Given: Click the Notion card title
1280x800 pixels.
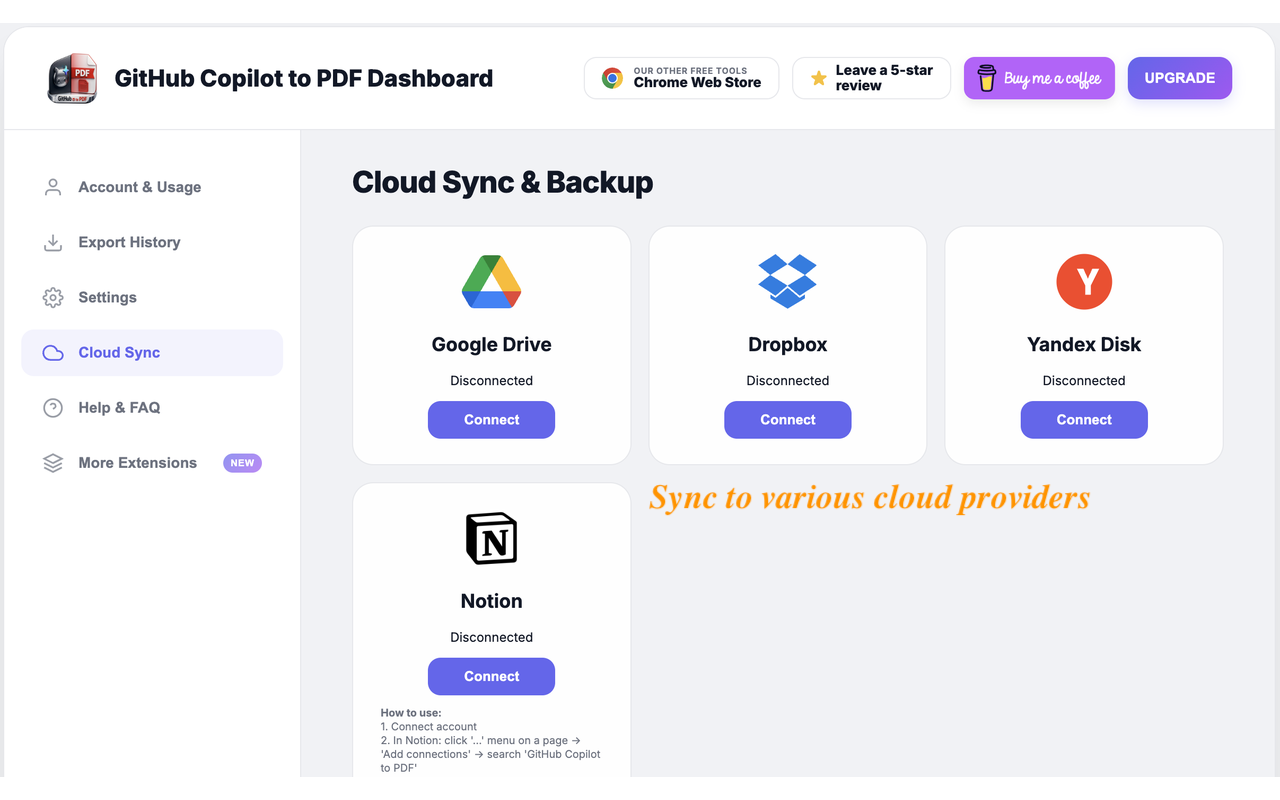Looking at the screenshot, I should 492,601.
